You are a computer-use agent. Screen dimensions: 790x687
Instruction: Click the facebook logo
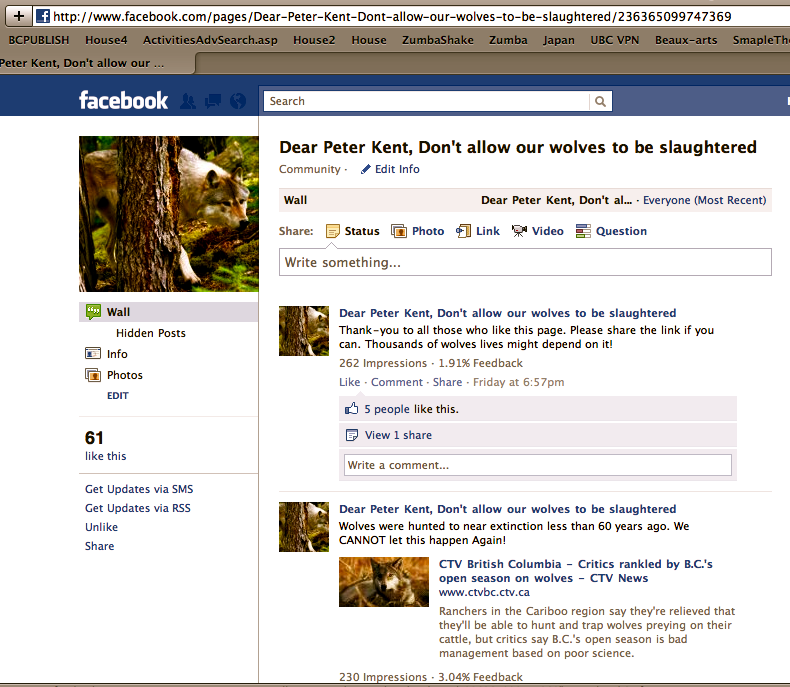123,100
